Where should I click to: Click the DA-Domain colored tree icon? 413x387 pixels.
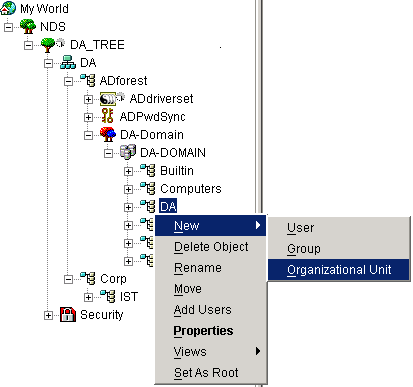(x=108, y=134)
